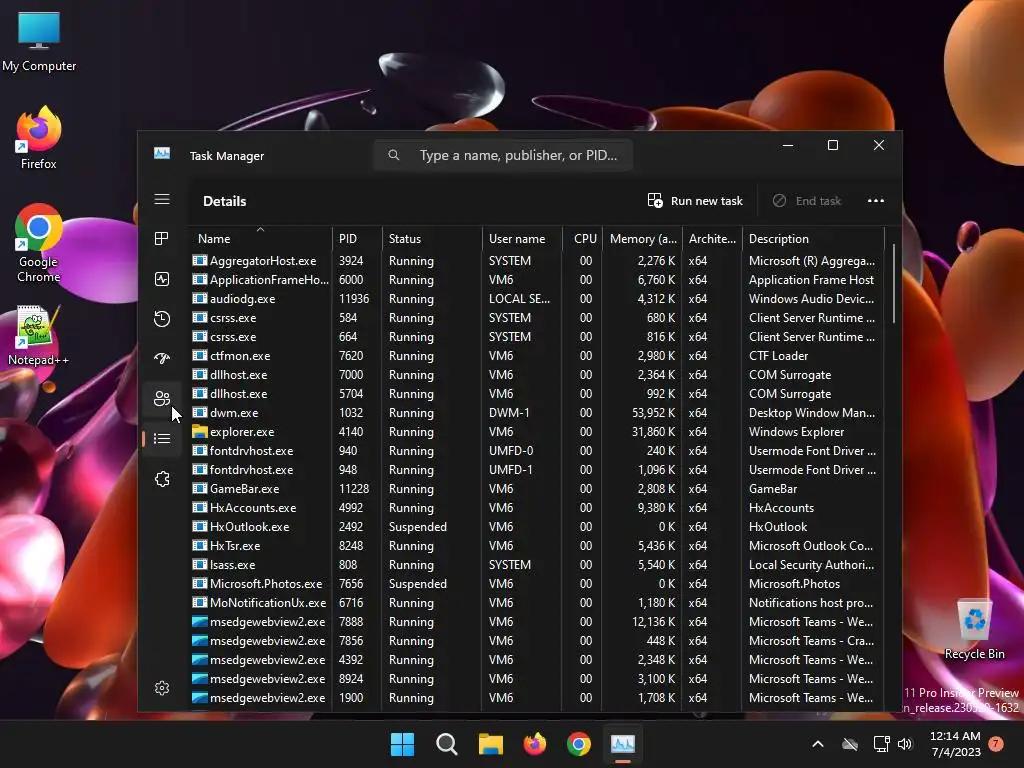Open the Task Manager hamburger navigation menu
Screen dimensions: 1024x768
tap(162, 199)
